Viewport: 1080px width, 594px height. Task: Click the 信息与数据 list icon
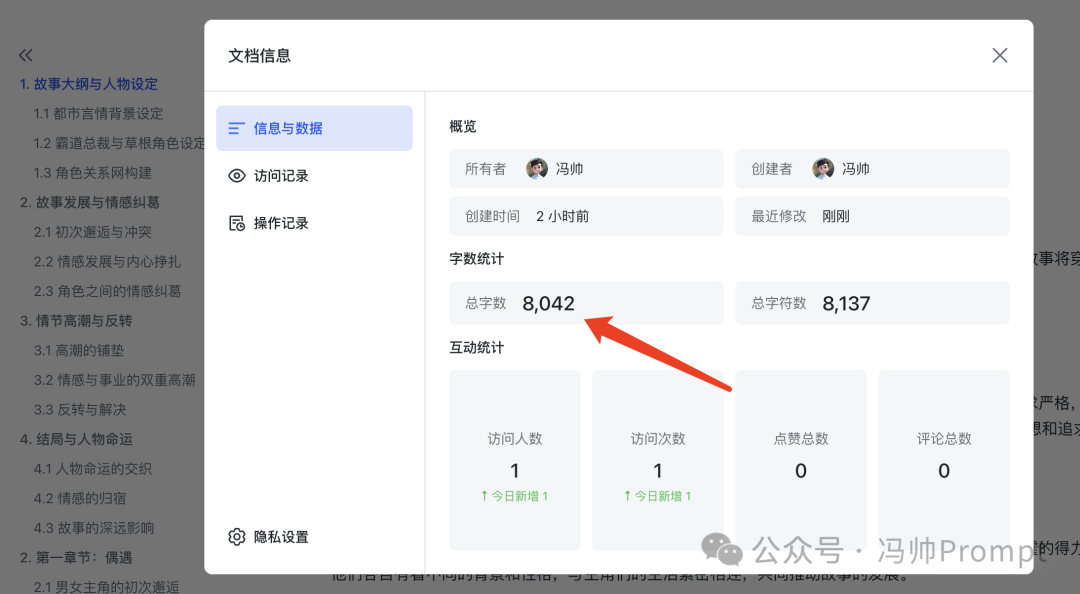click(236, 128)
